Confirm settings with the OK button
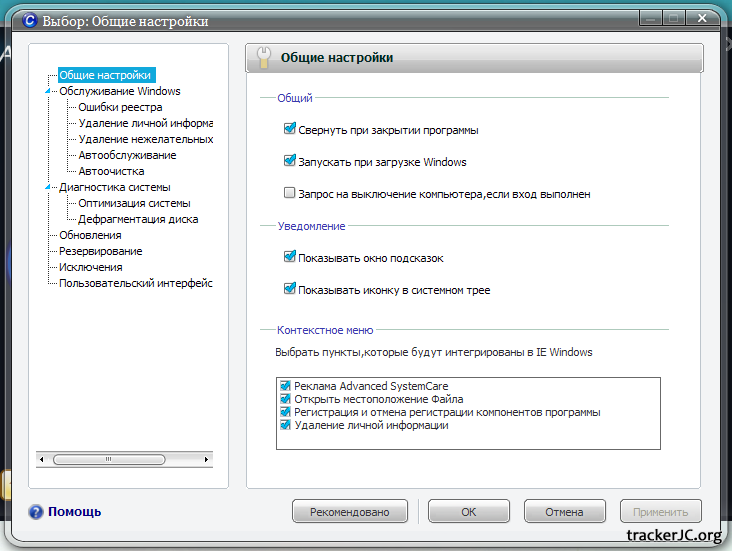 [468, 512]
